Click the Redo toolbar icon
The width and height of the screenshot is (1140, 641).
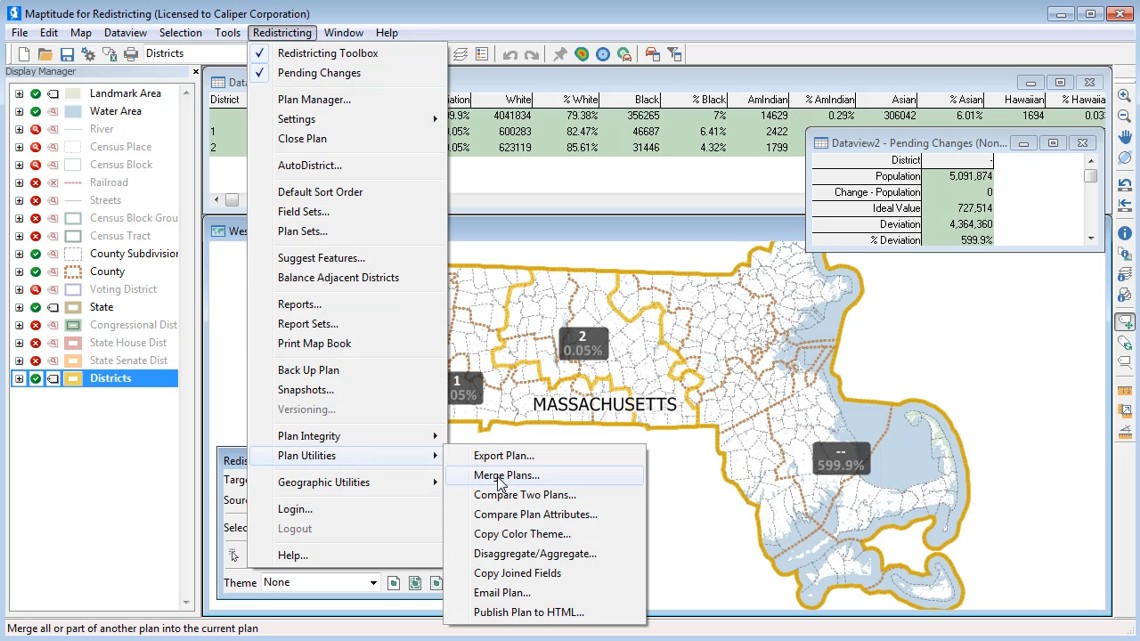[531, 54]
